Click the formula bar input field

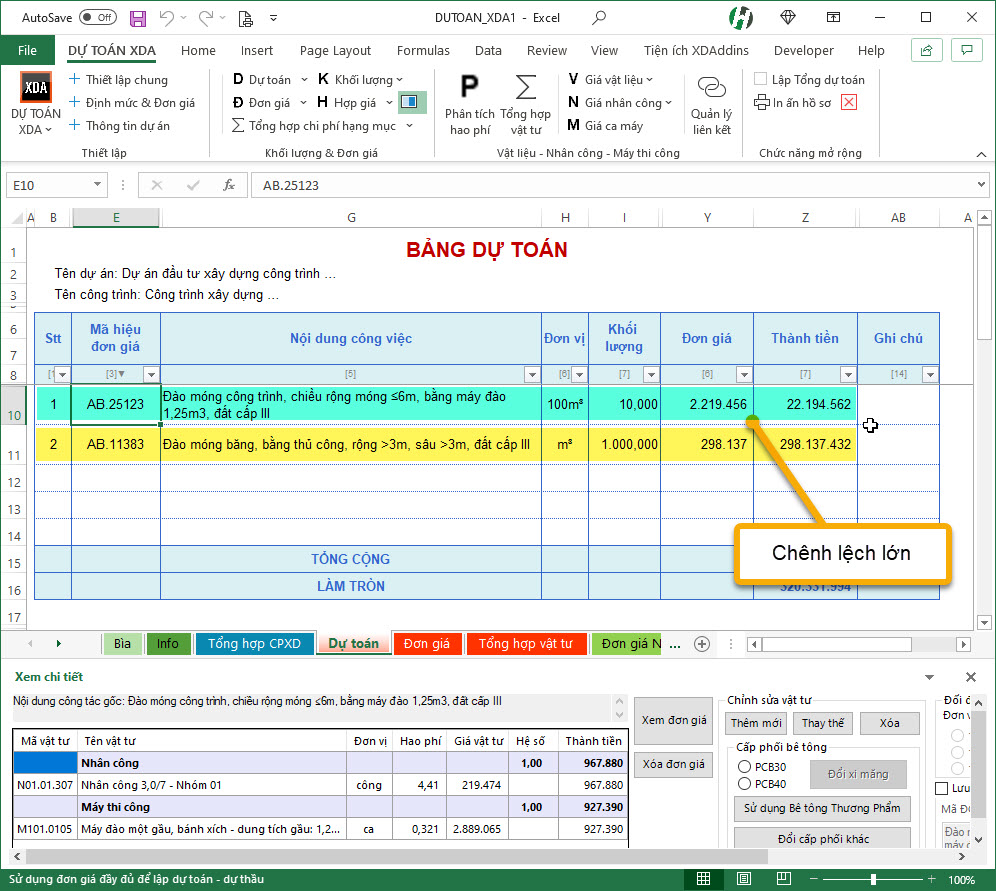pyautogui.click(x=600, y=185)
